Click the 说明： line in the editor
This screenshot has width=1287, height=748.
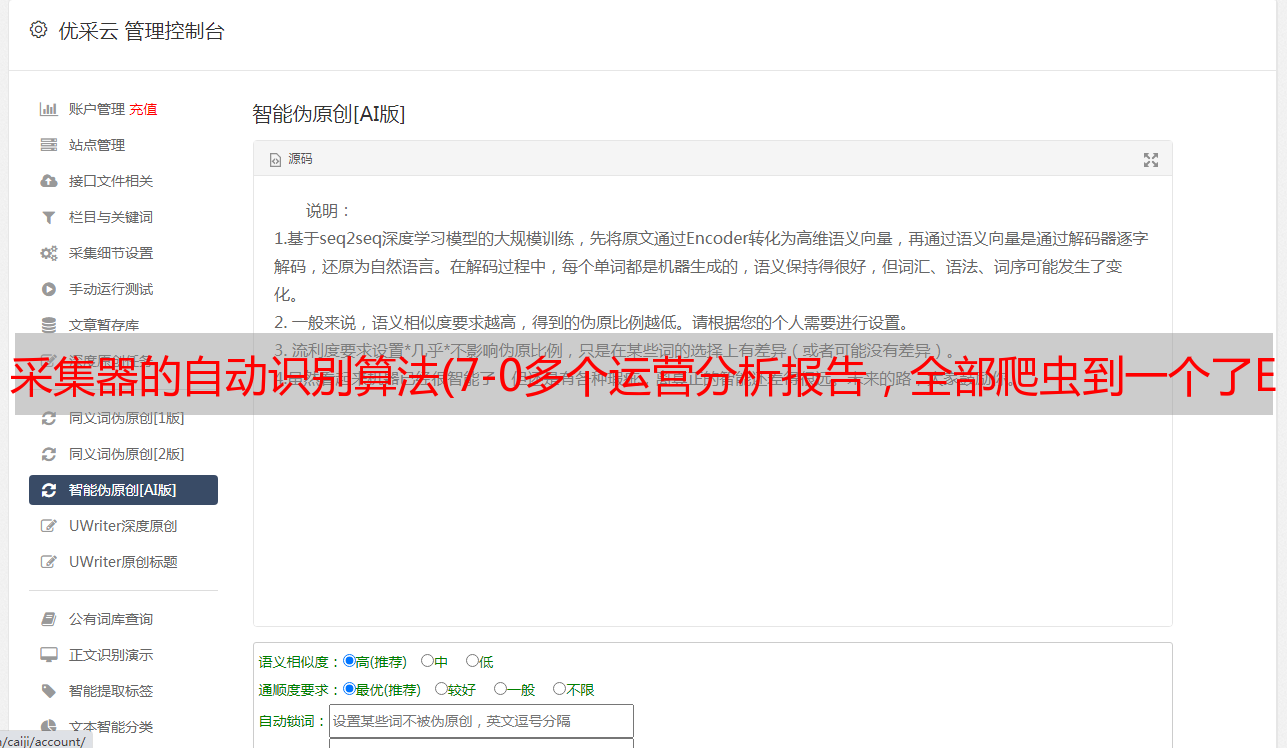[x=329, y=211]
